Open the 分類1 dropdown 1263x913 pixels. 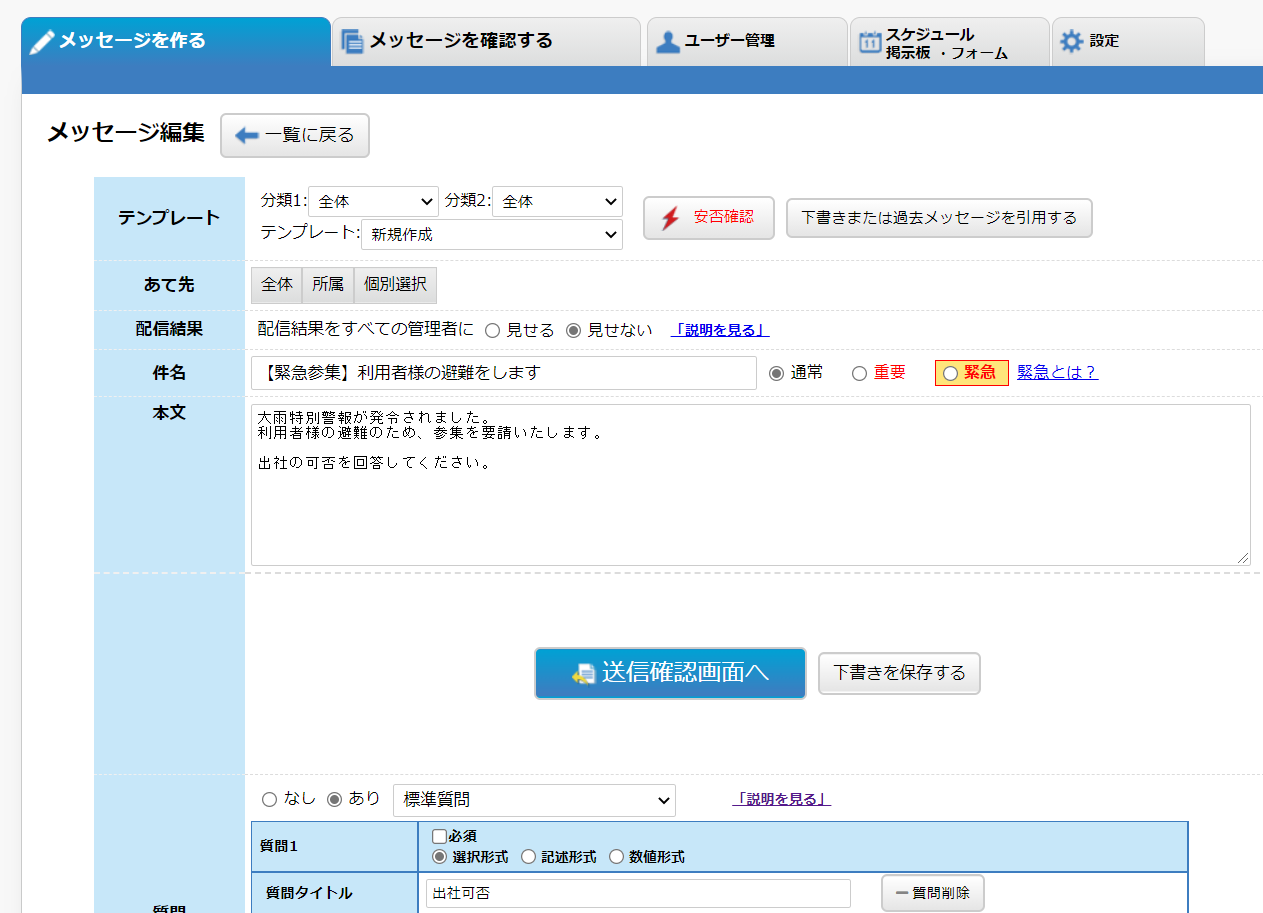click(374, 201)
